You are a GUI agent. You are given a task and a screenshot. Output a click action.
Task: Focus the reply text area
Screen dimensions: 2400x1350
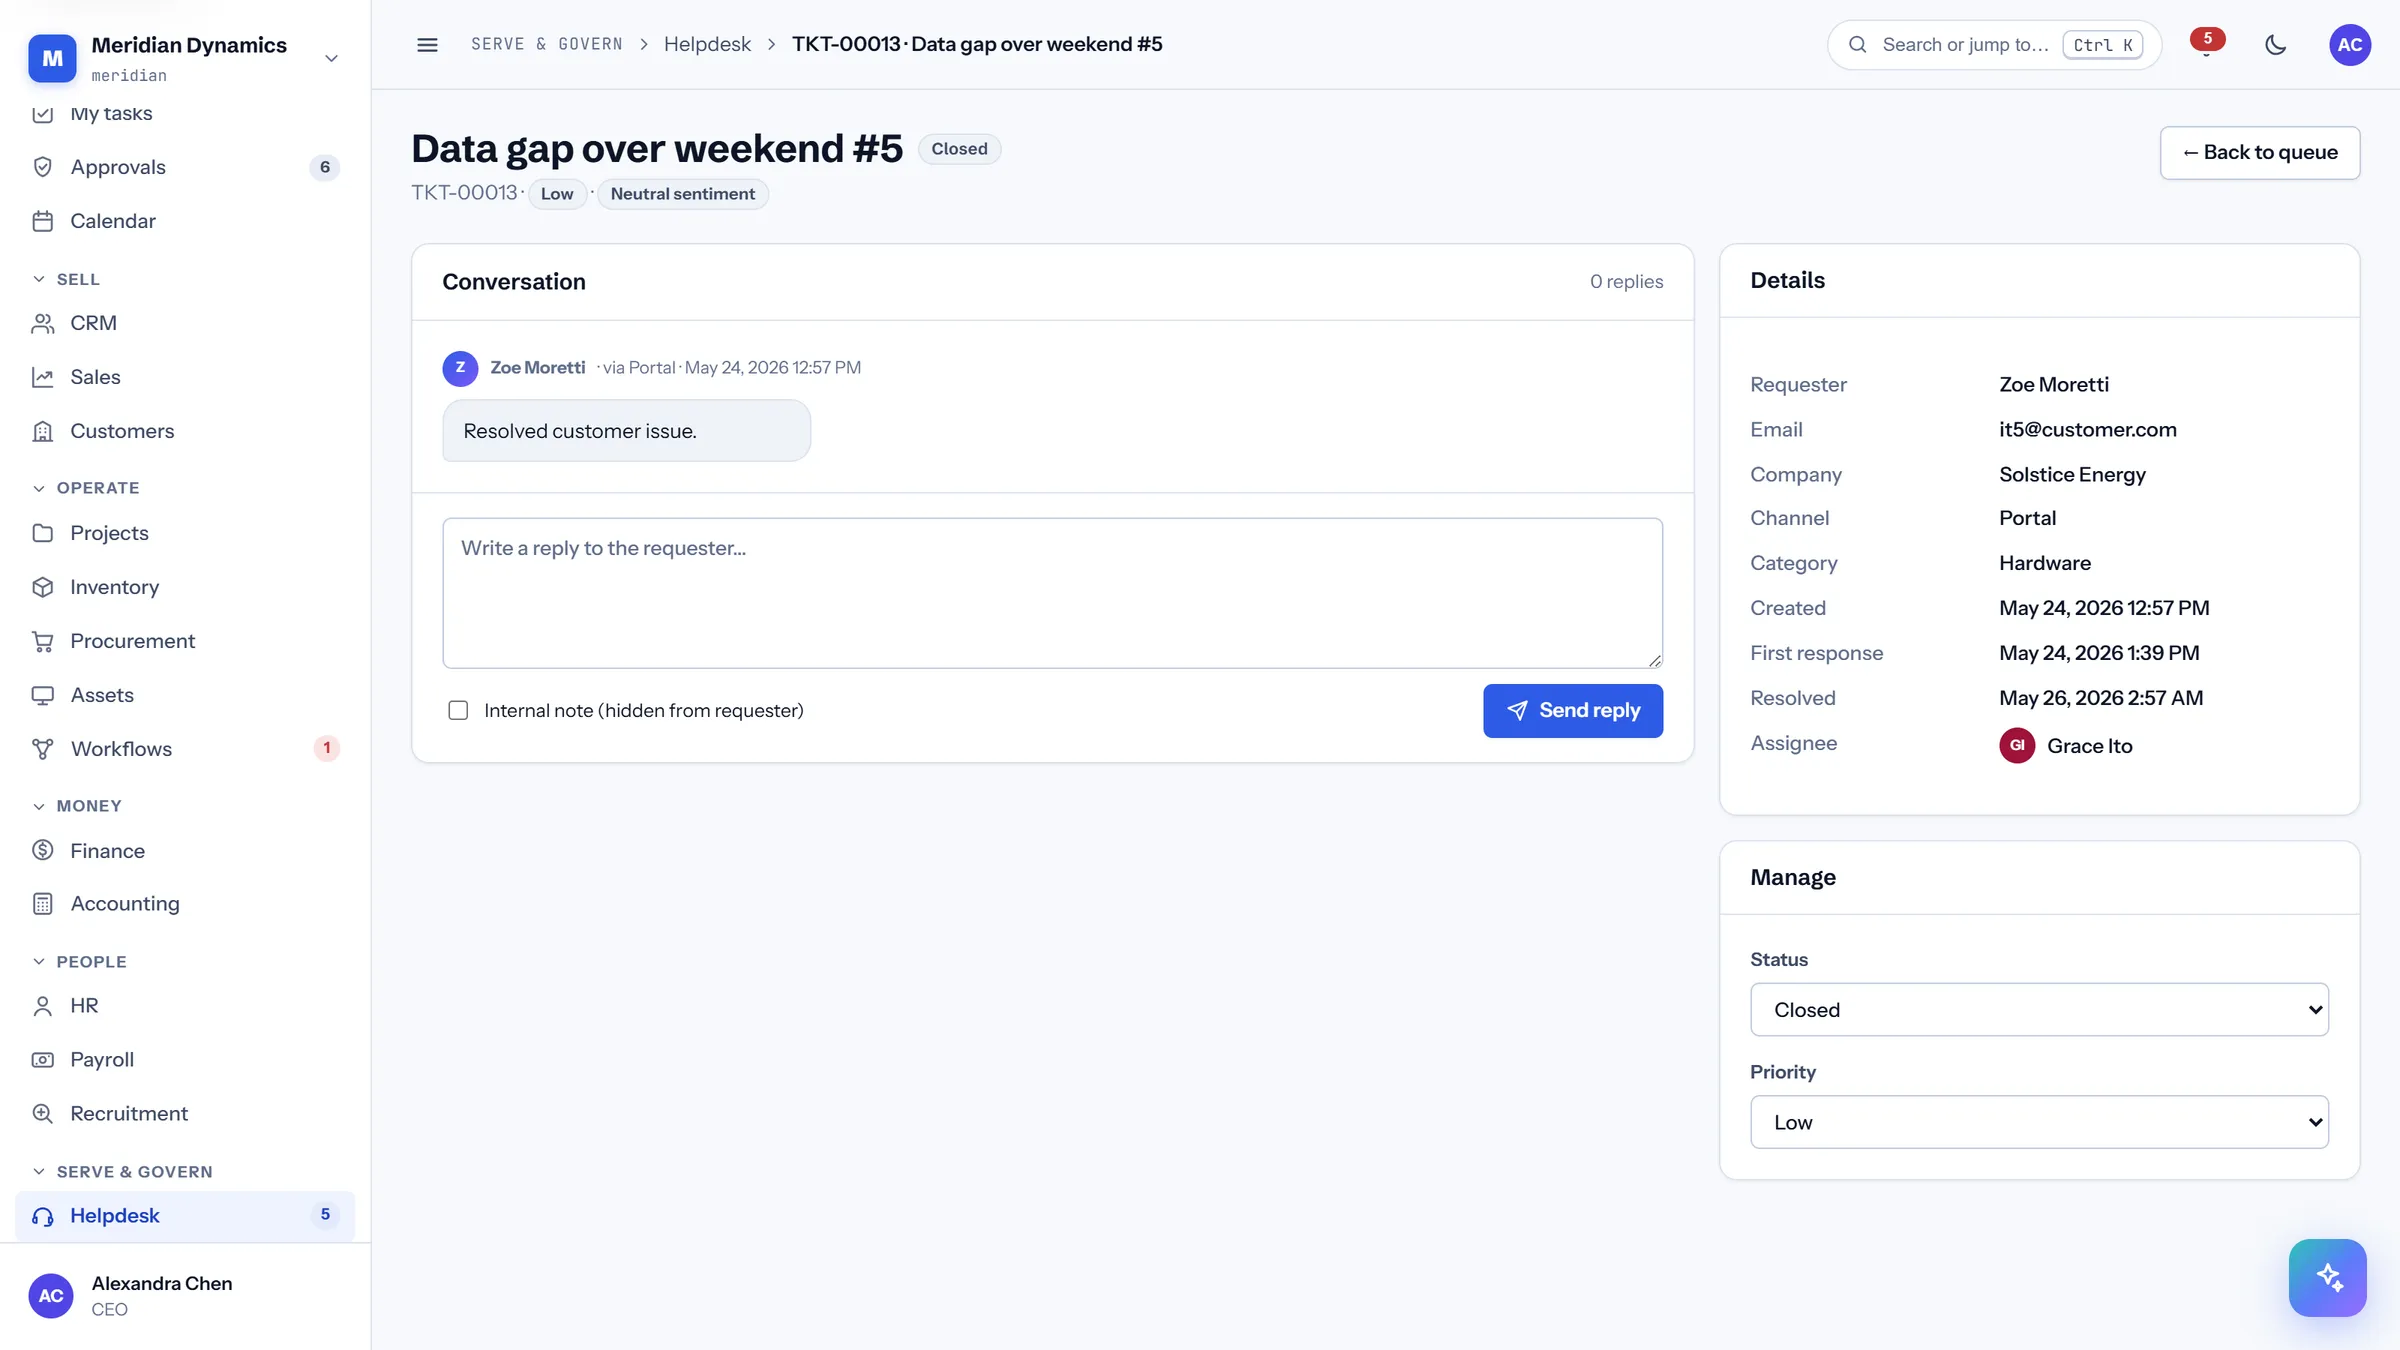pos(1052,593)
